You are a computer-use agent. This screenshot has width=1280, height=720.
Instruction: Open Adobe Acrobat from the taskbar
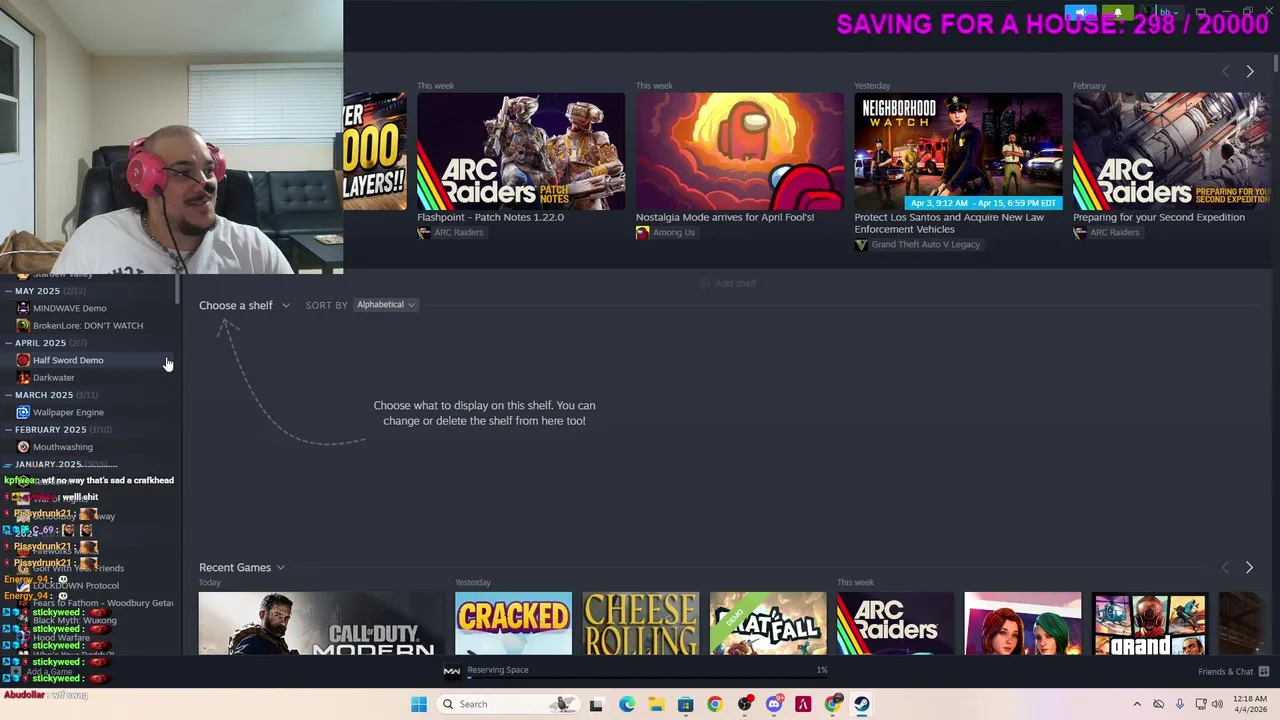pos(803,704)
